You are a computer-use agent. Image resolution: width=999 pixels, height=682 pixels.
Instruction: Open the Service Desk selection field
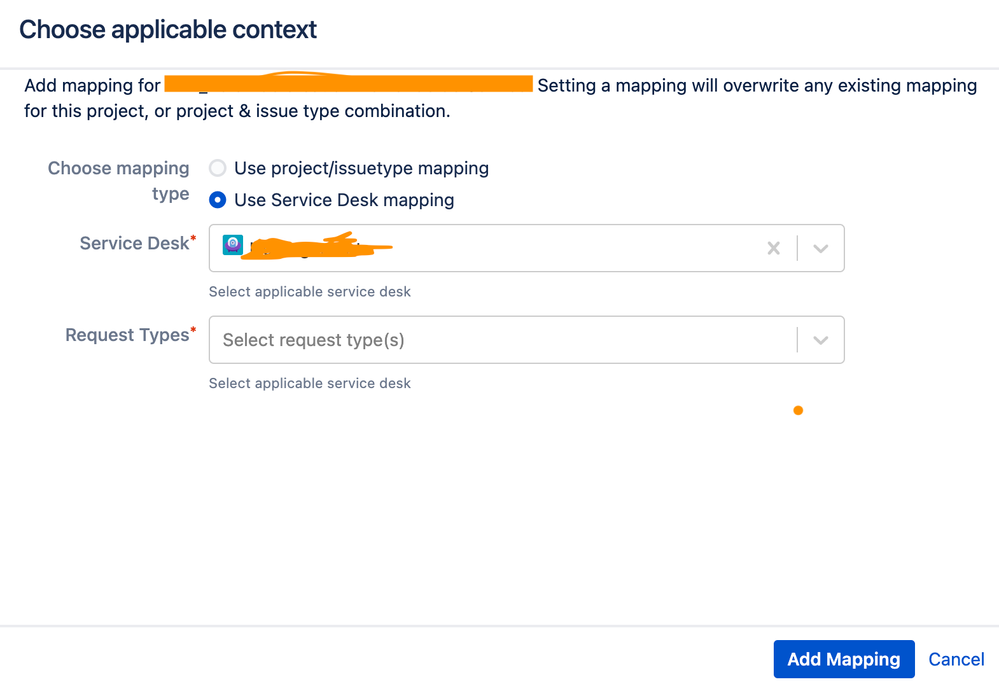point(500,248)
